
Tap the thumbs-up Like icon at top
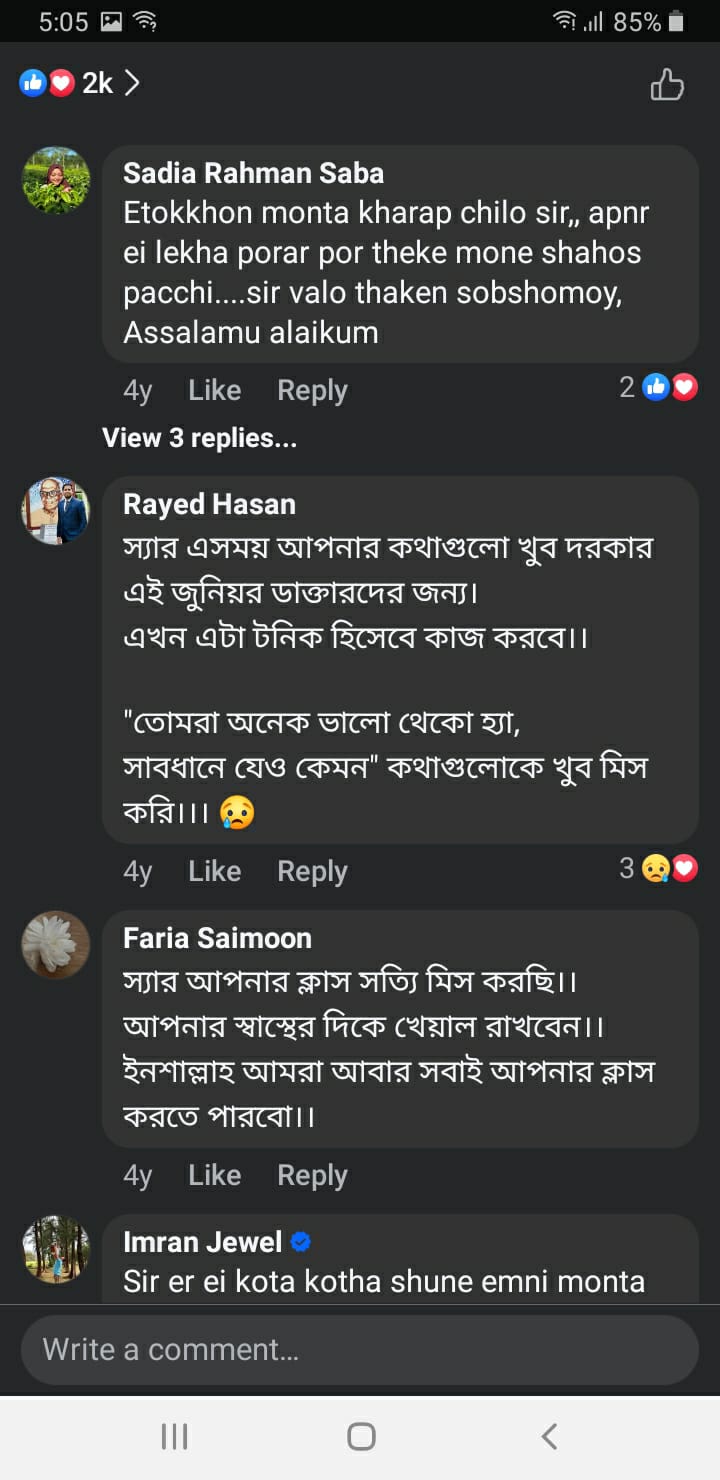[667, 85]
